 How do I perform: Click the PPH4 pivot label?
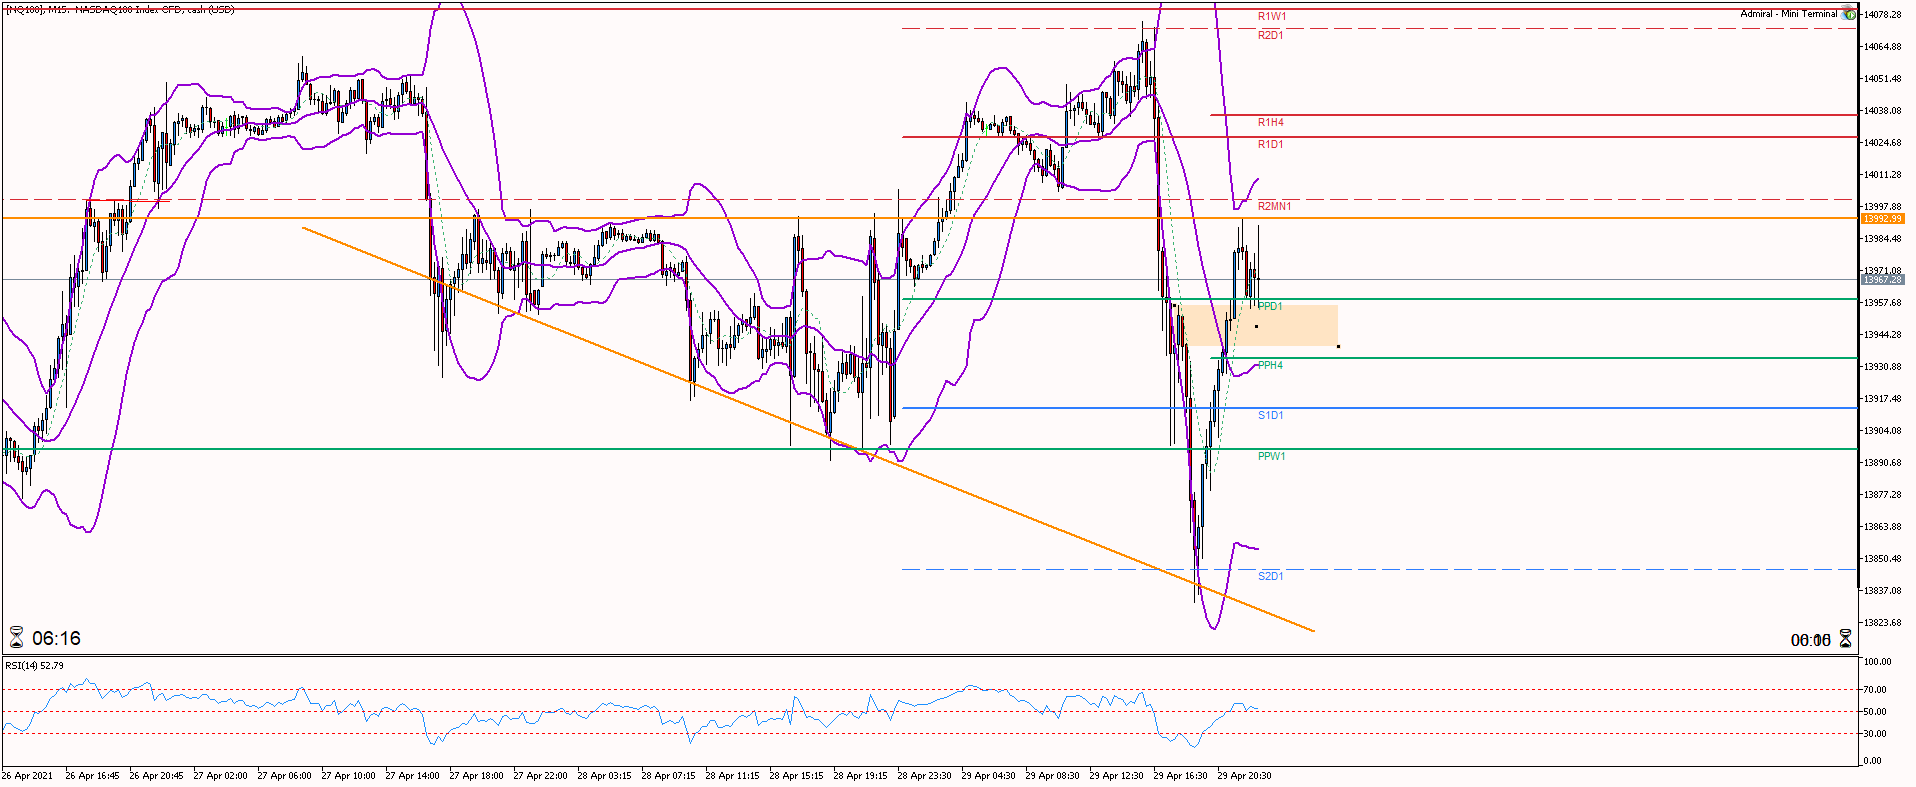tap(1270, 365)
